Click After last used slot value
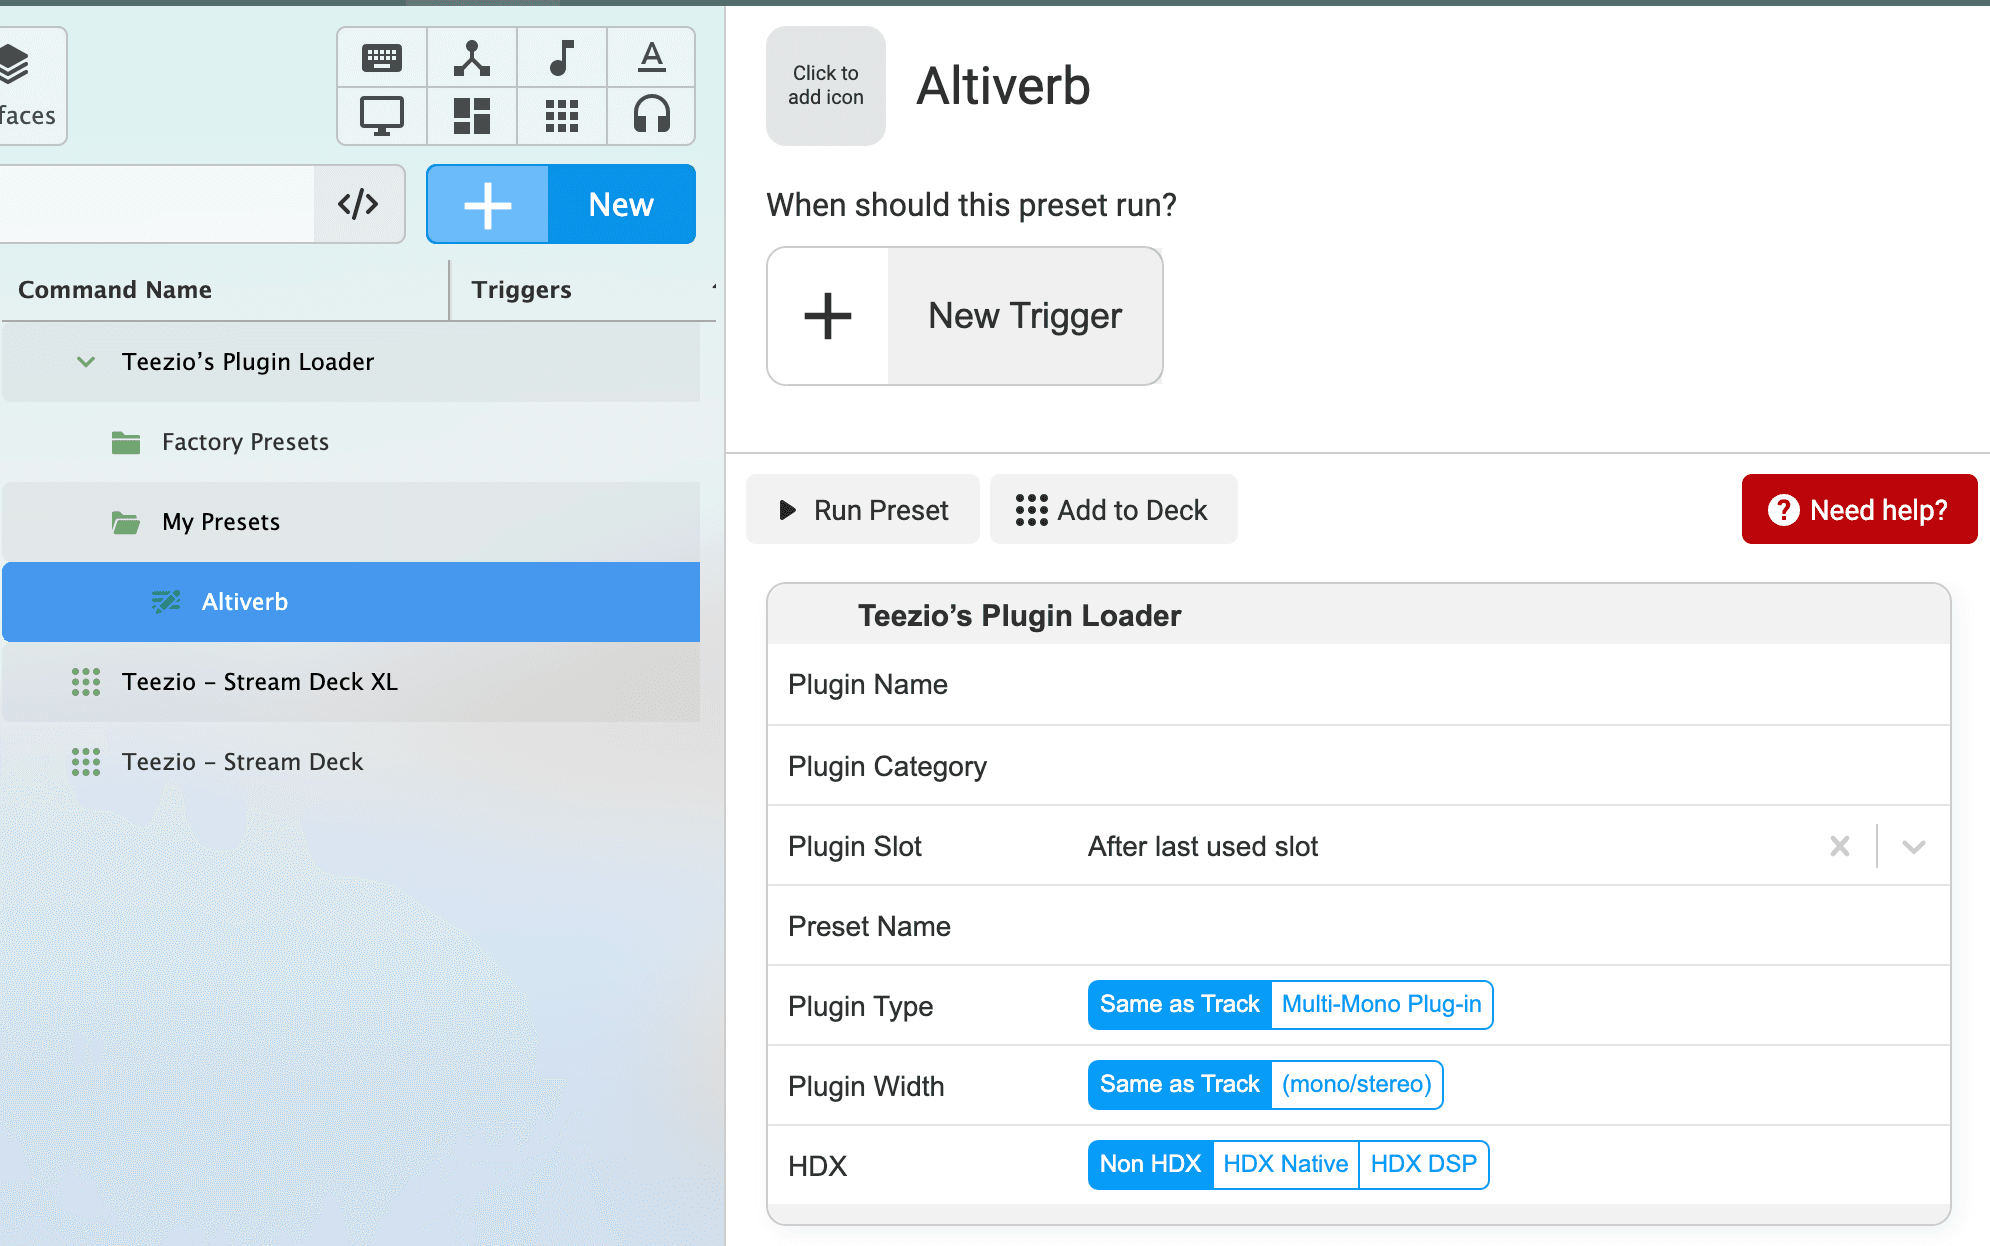This screenshot has height=1246, width=1990. click(x=1203, y=846)
